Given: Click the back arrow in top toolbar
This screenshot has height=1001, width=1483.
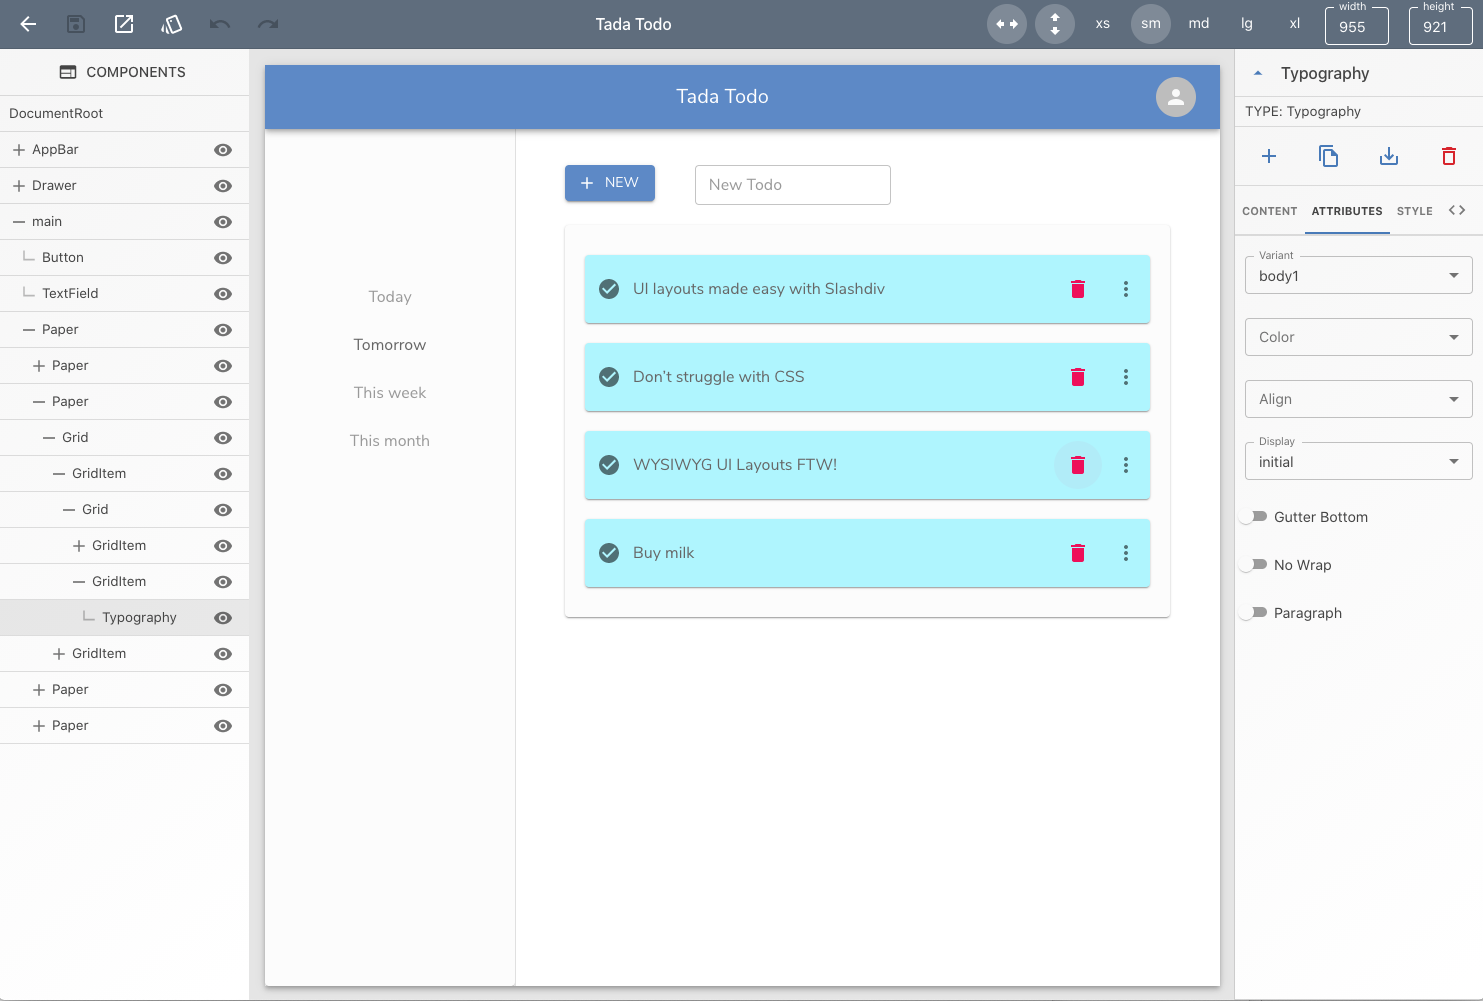Looking at the screenshot, I should click(28, 24).
